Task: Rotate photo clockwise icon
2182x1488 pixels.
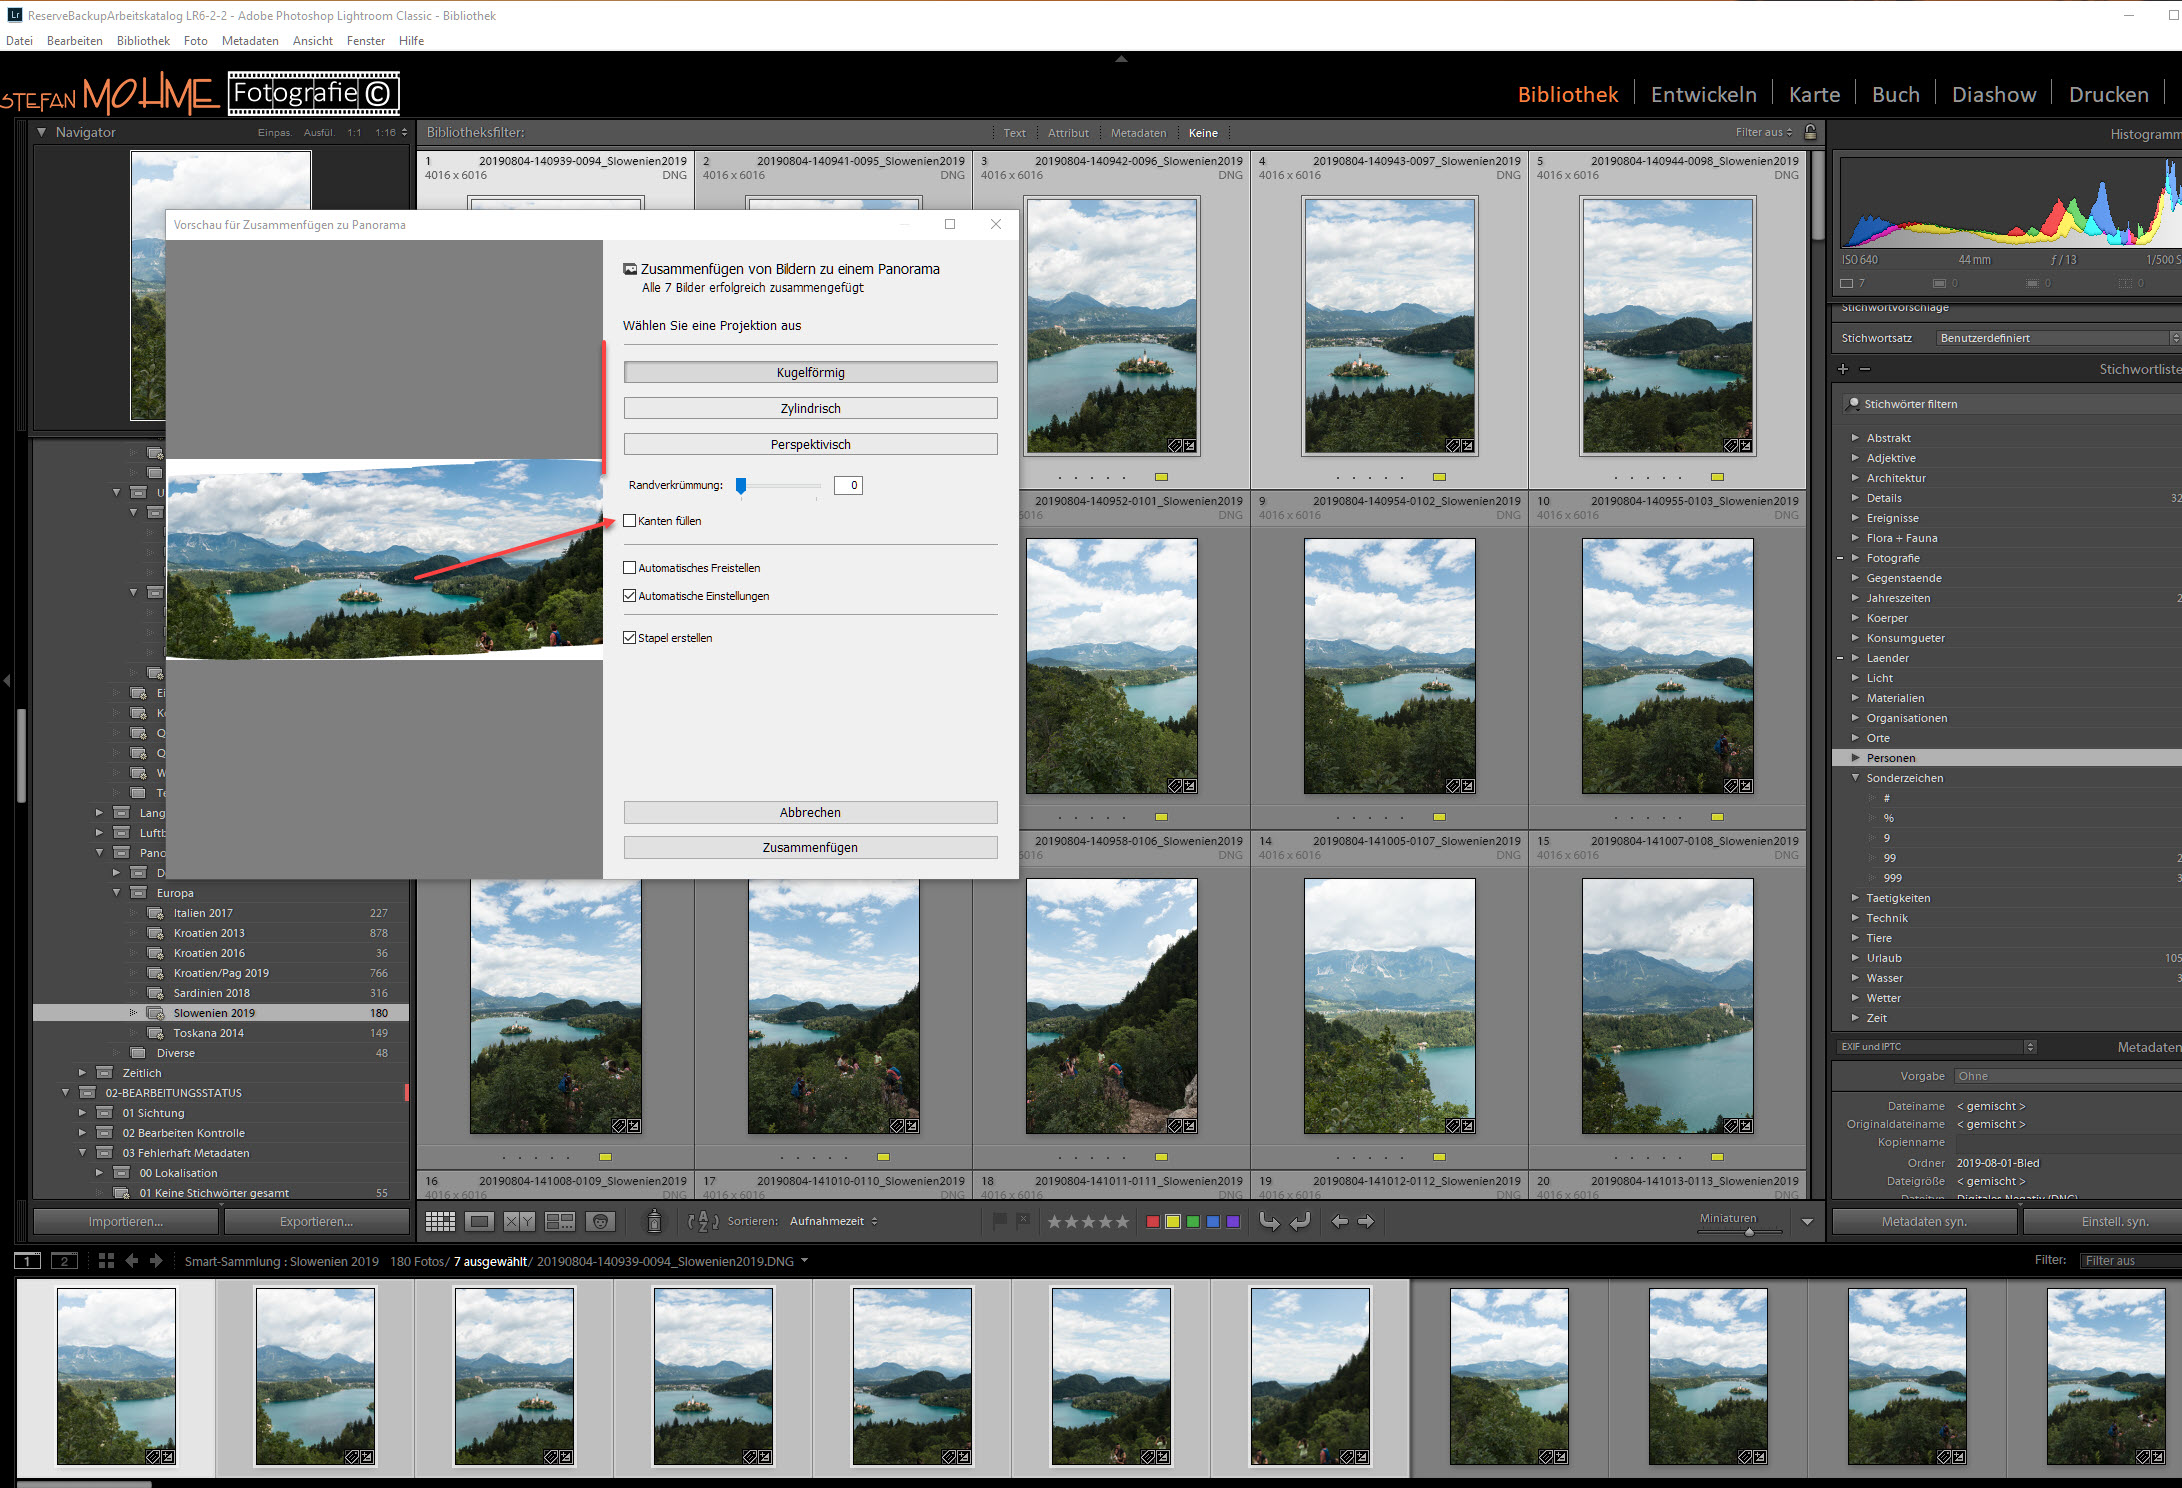Action: tap(1300, 1221)
